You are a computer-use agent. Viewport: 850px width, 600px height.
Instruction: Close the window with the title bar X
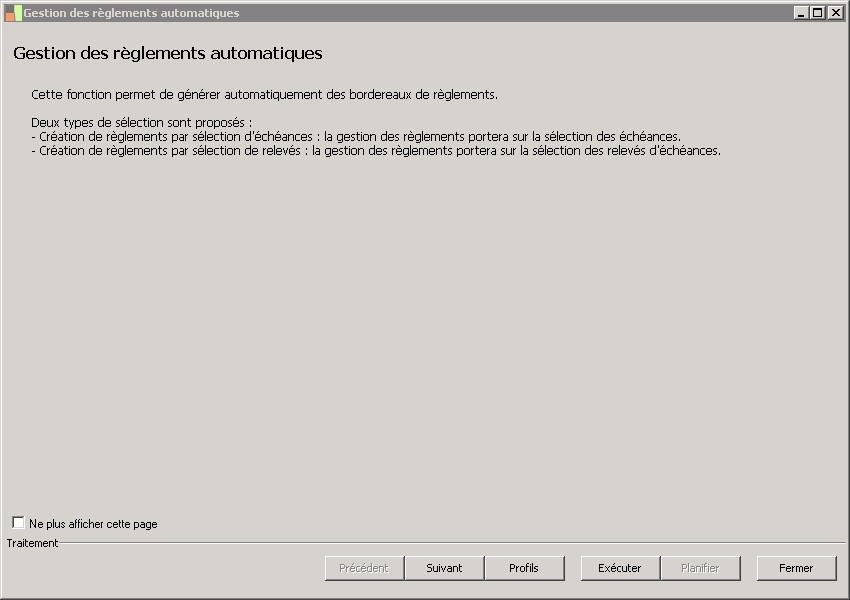835,13
